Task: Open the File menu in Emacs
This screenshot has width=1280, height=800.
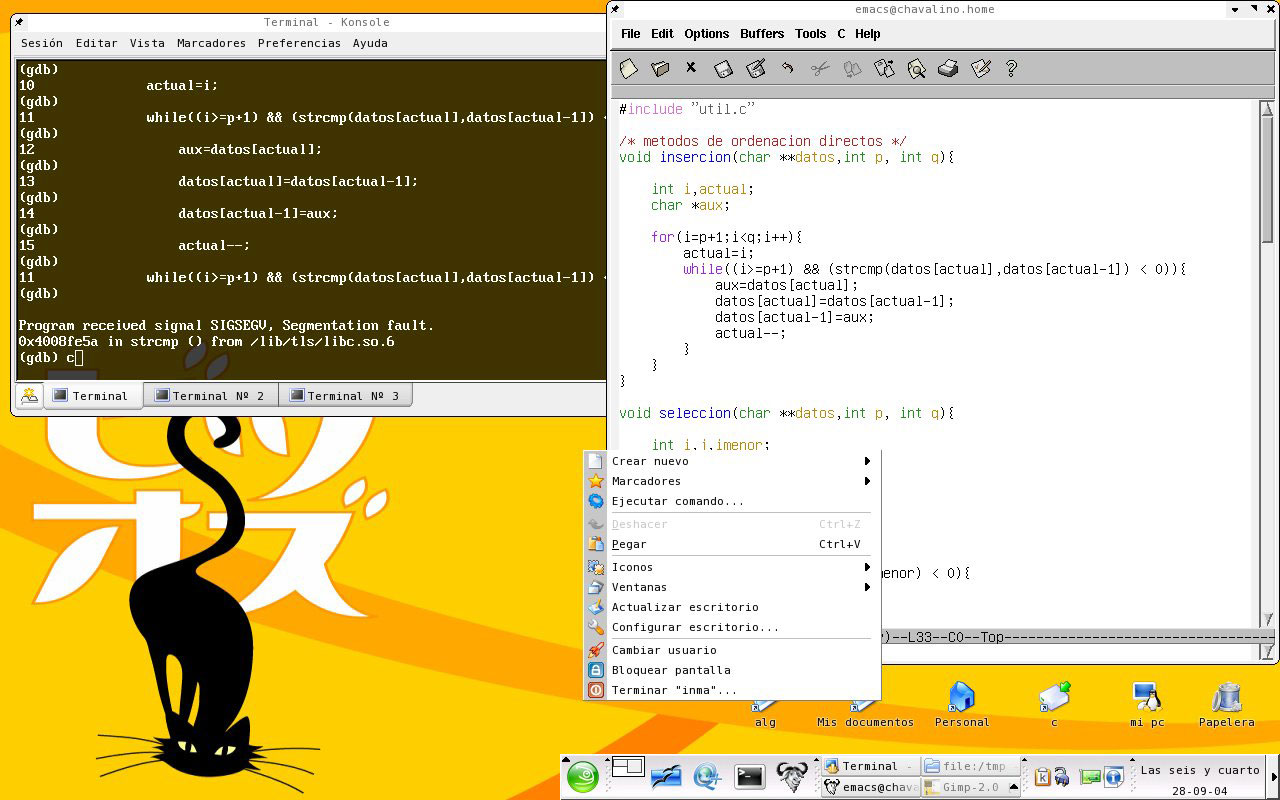Action: coord(631,34)
